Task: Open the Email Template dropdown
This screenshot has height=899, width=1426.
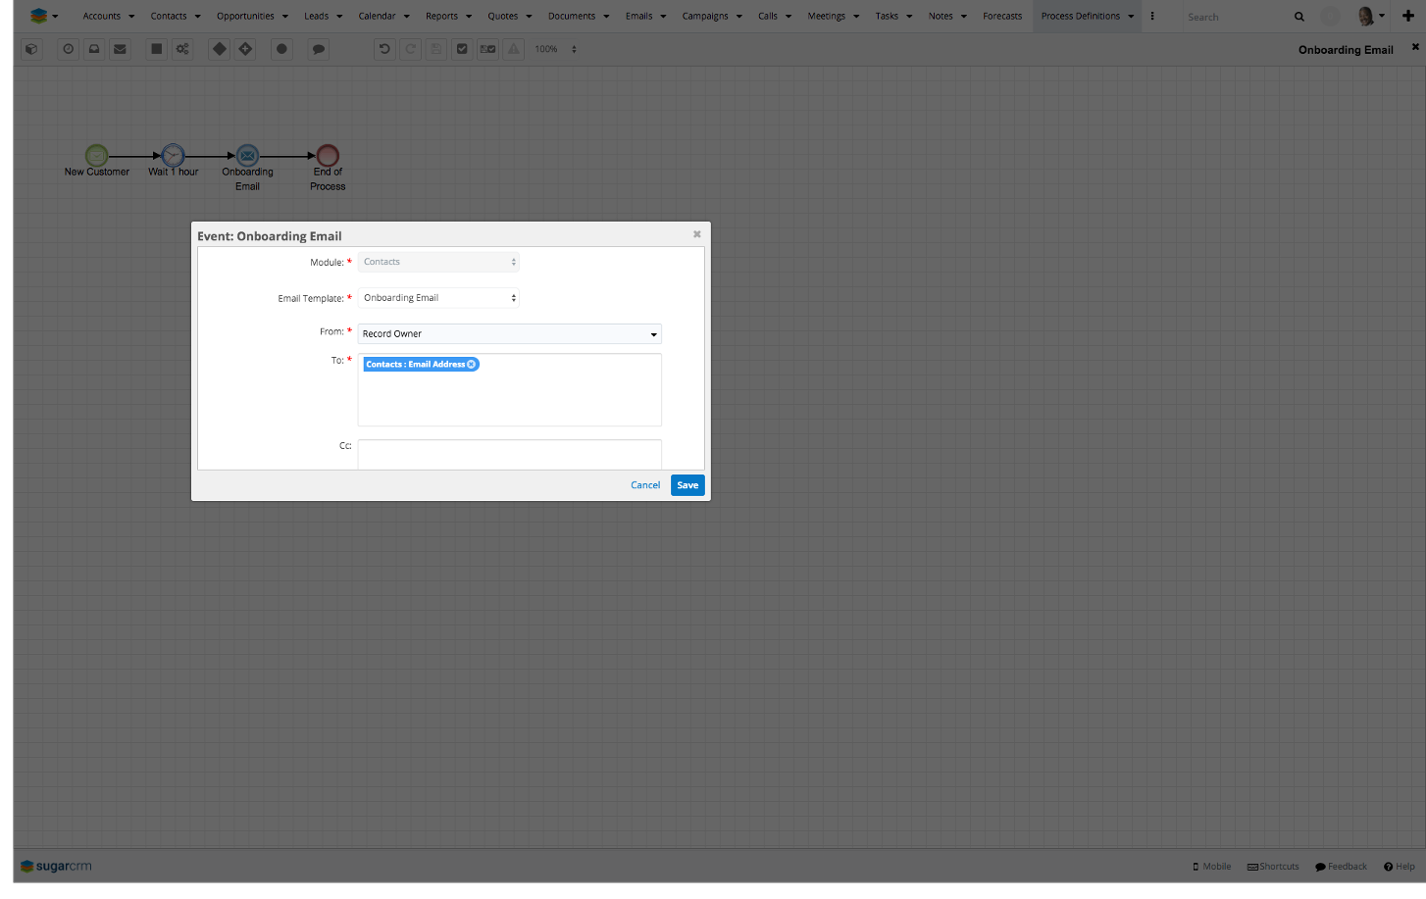Action: [x=438, y=298]
